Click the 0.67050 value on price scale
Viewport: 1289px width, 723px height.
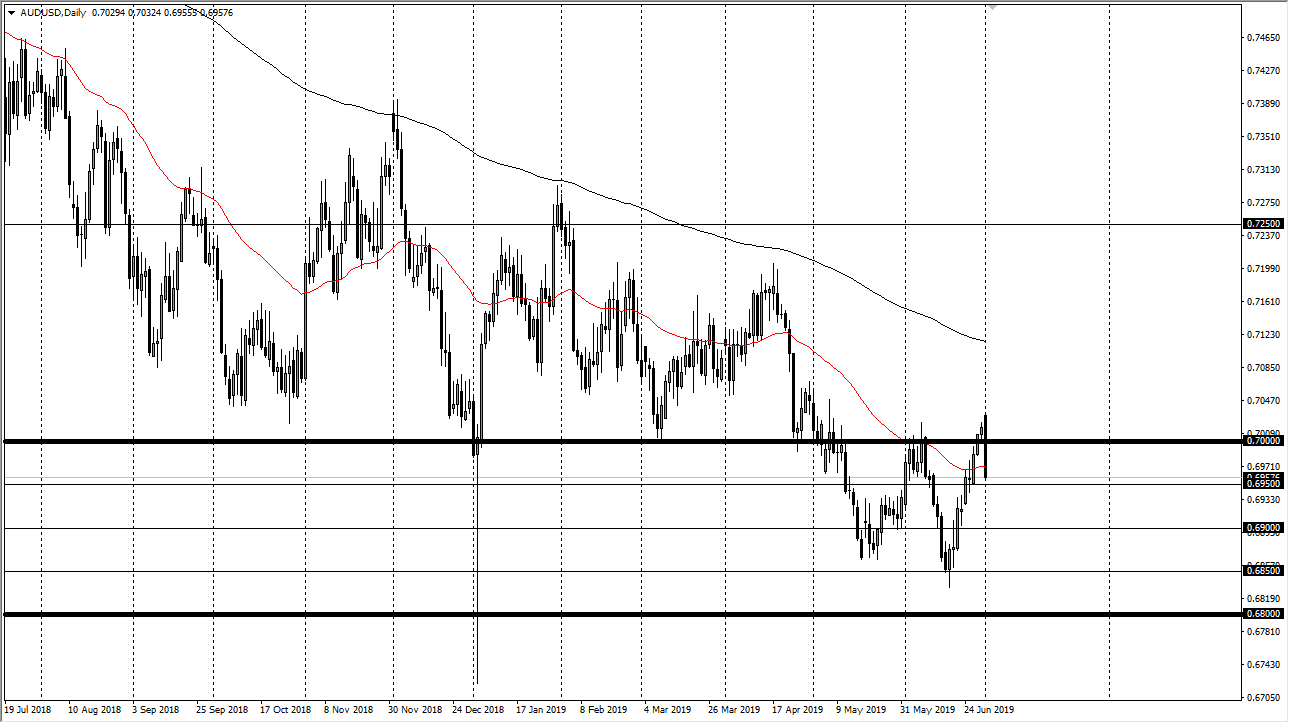[x=1262, y=697]
